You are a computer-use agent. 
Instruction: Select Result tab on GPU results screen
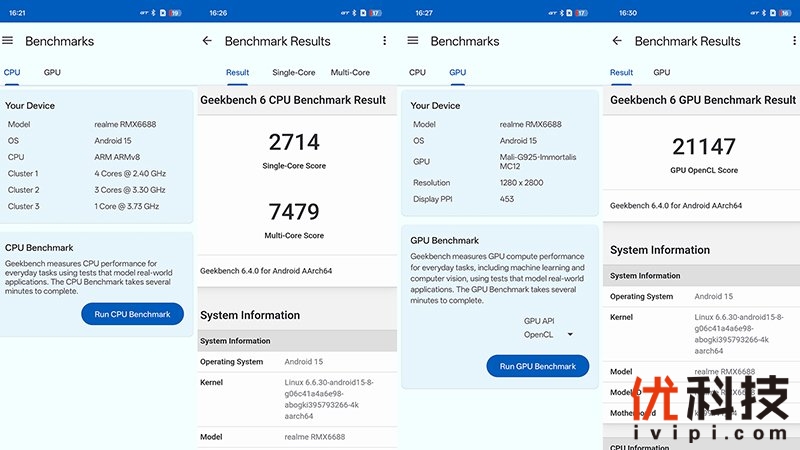point(621,72)
